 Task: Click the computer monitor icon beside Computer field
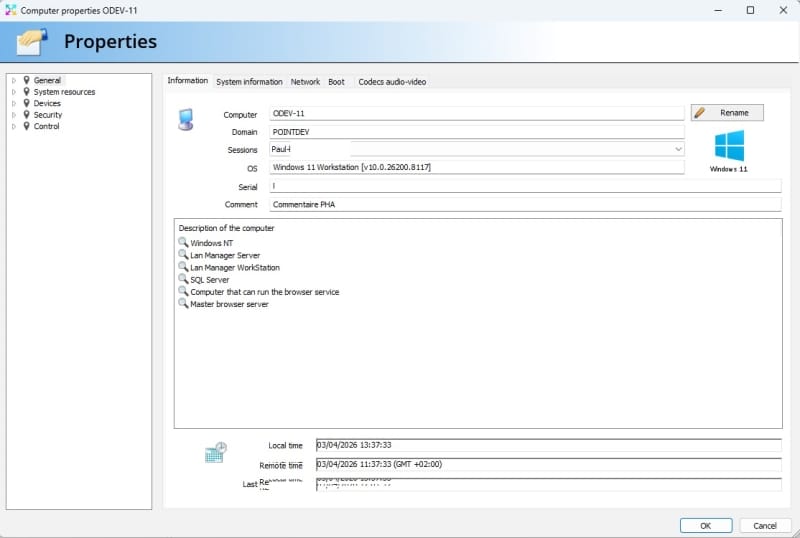pyautogui.click(x=185, y=120)
